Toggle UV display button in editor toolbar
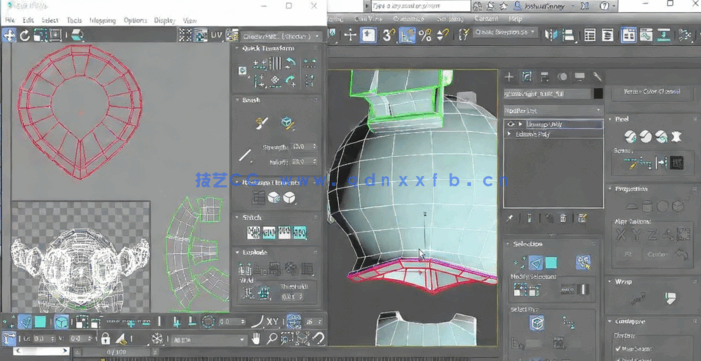Image resolution: width=701 pixels, height=361 pixels. point(216,35)
